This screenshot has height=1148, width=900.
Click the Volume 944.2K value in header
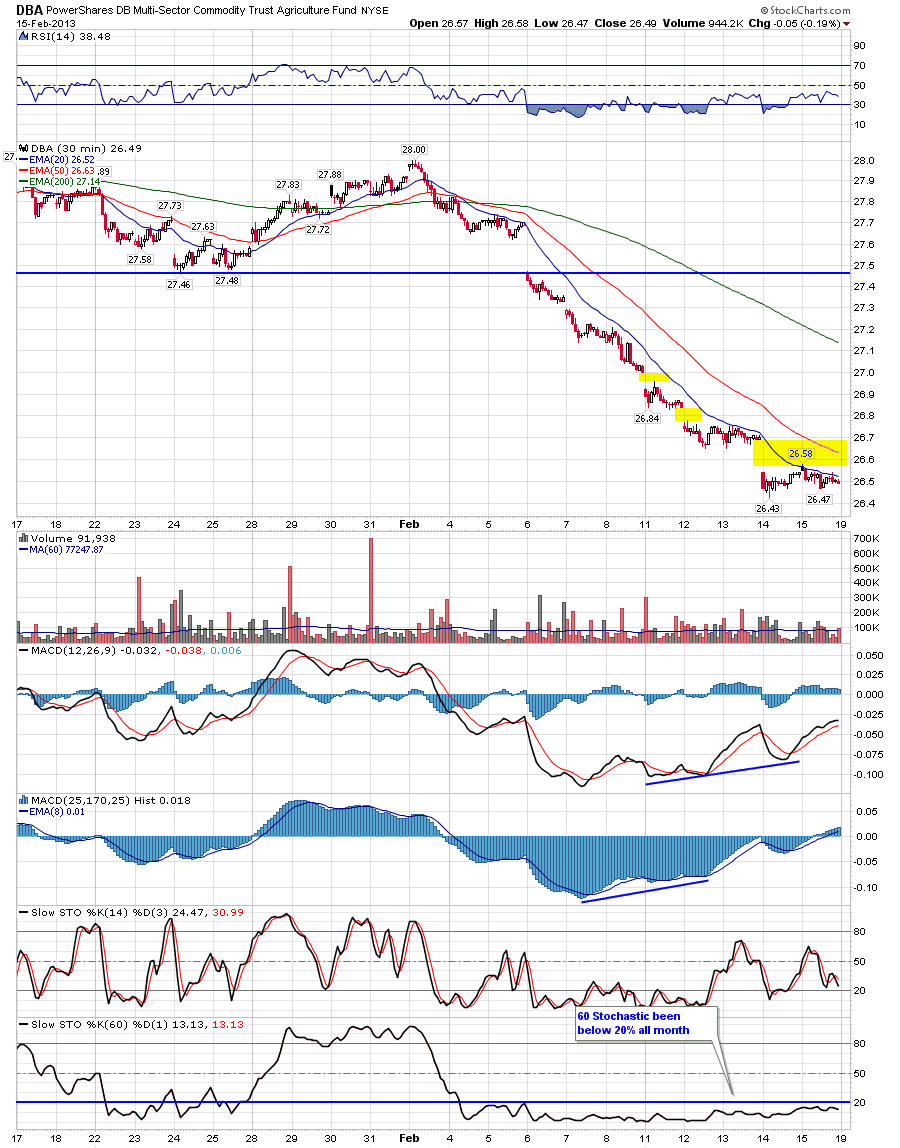(x=703, y=23)
